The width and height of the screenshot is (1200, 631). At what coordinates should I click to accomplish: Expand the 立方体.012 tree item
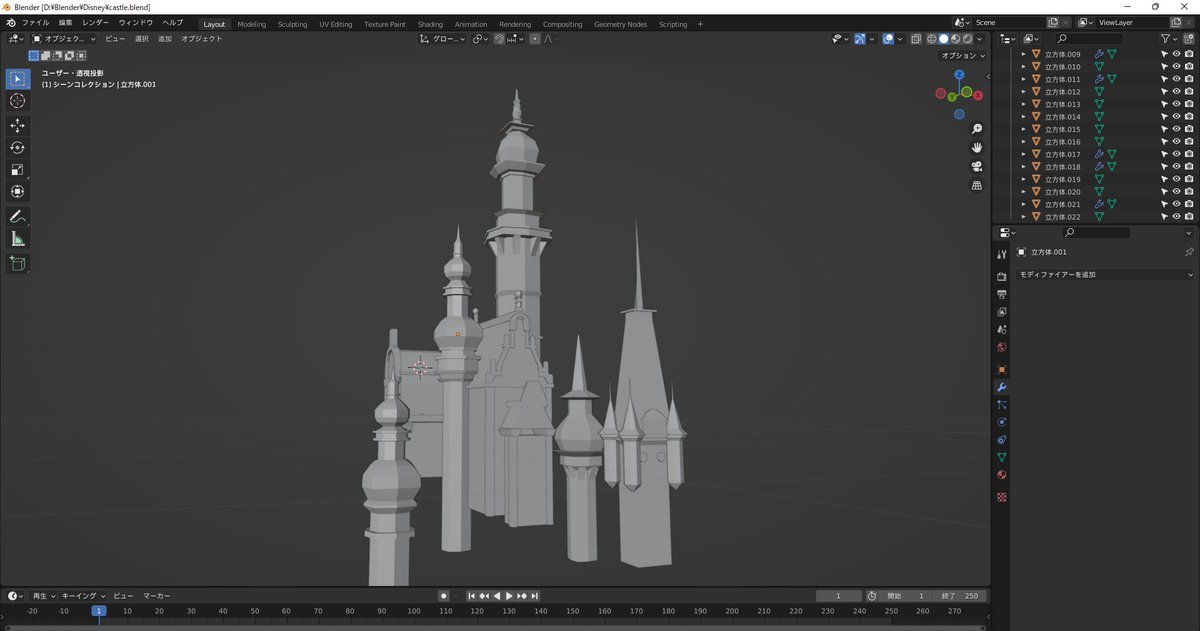click(1023, 92)
